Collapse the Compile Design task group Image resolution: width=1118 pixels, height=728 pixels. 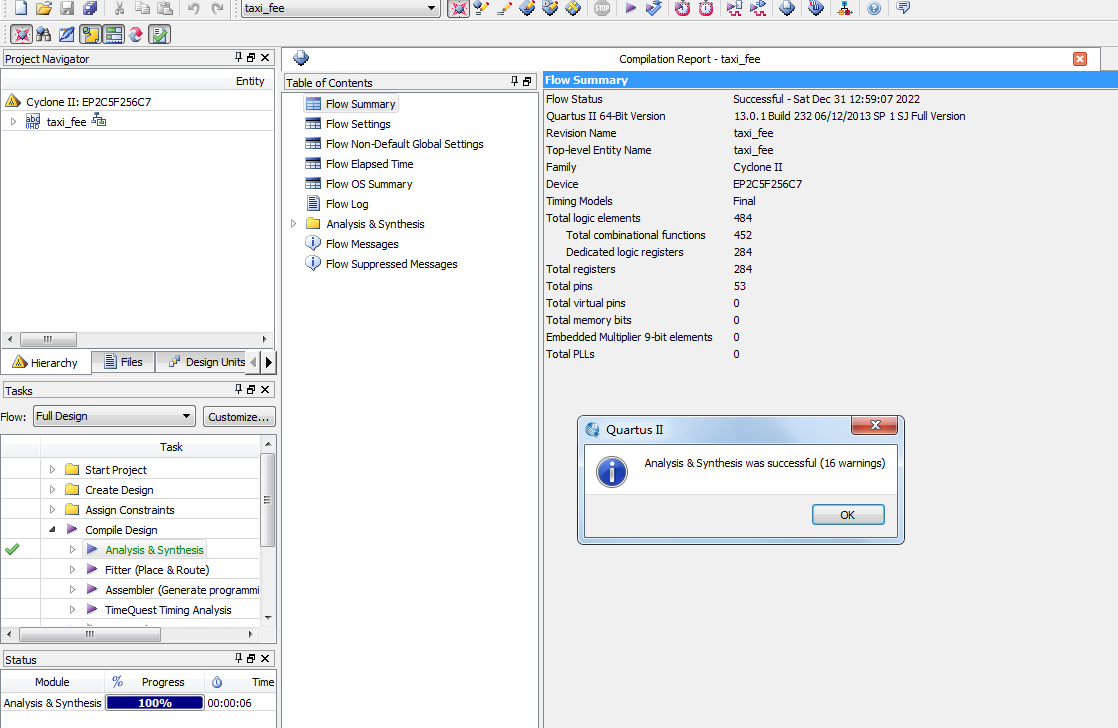52,530
